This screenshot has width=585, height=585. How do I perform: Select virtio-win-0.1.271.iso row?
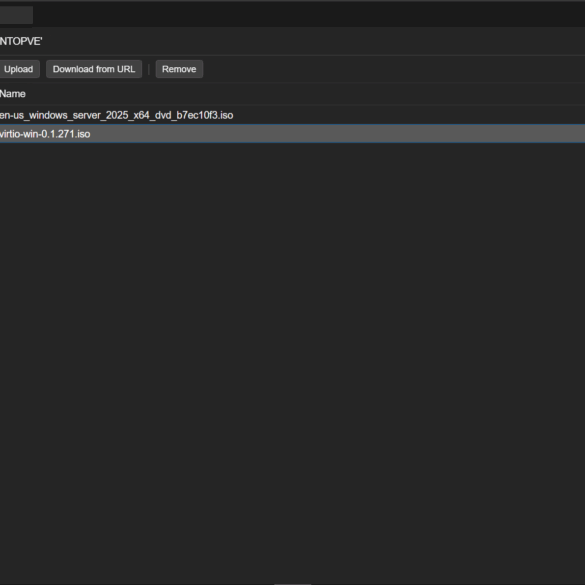292,134
